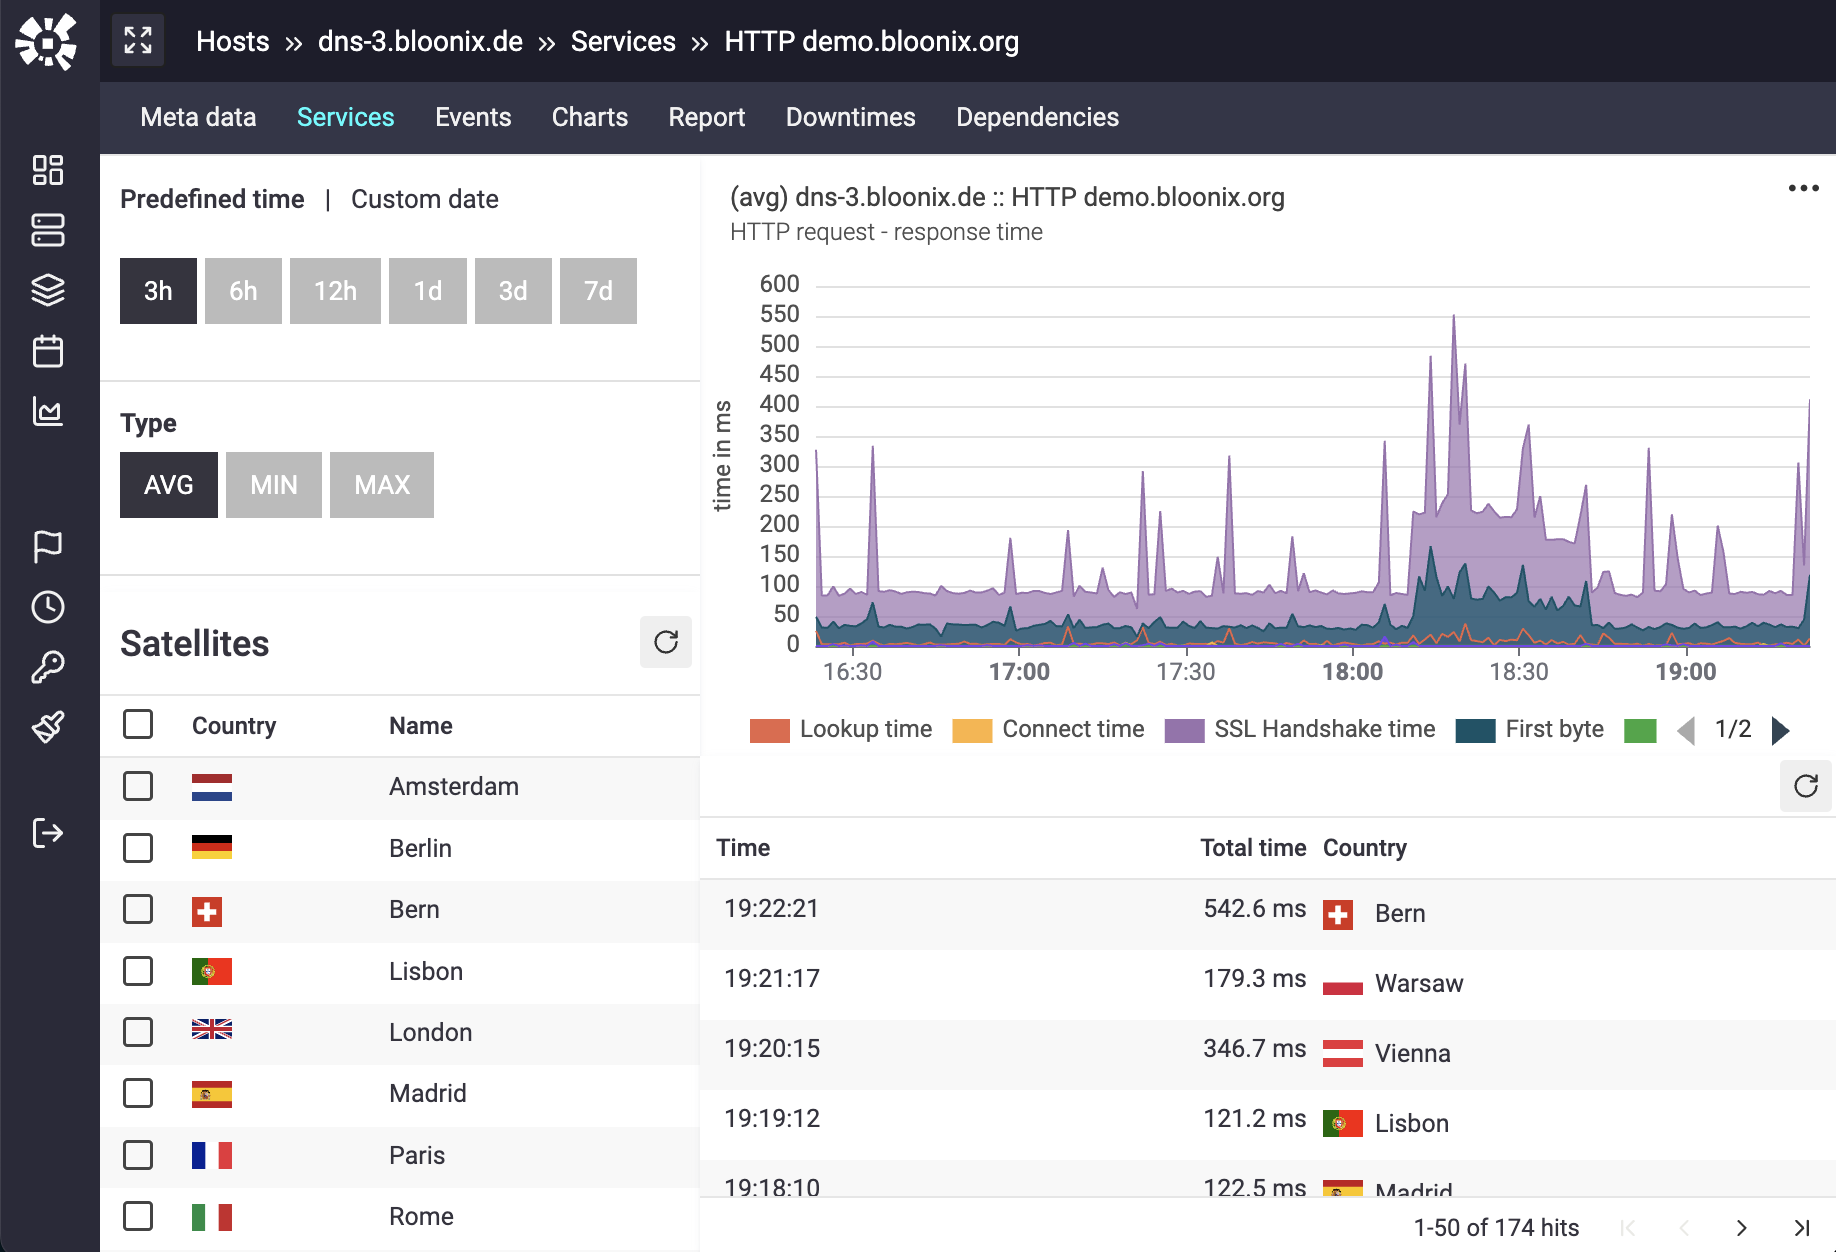Select the 3h time range

pos(158,291)
